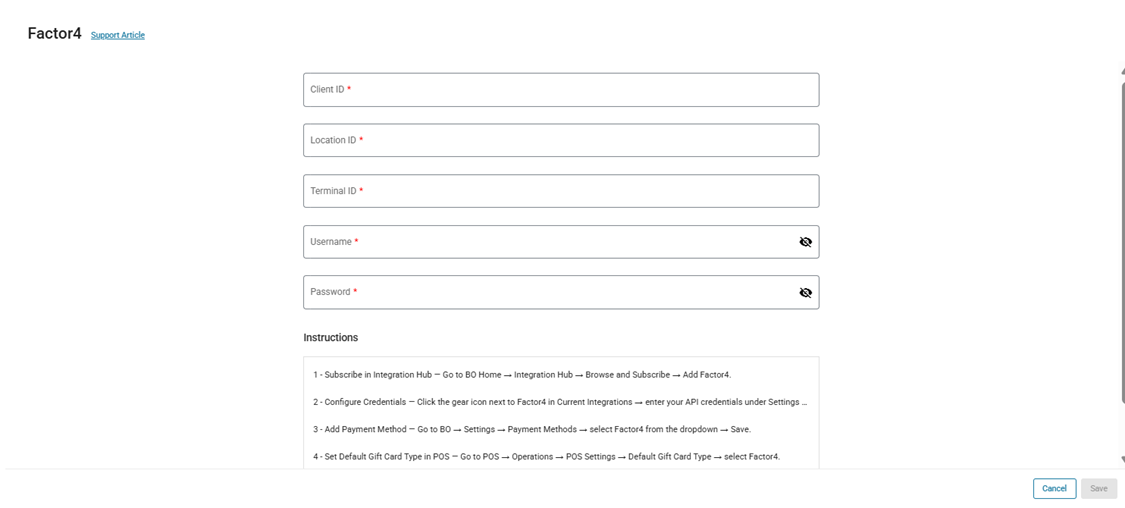Click into the Terminal ID field

pos(561,191)
